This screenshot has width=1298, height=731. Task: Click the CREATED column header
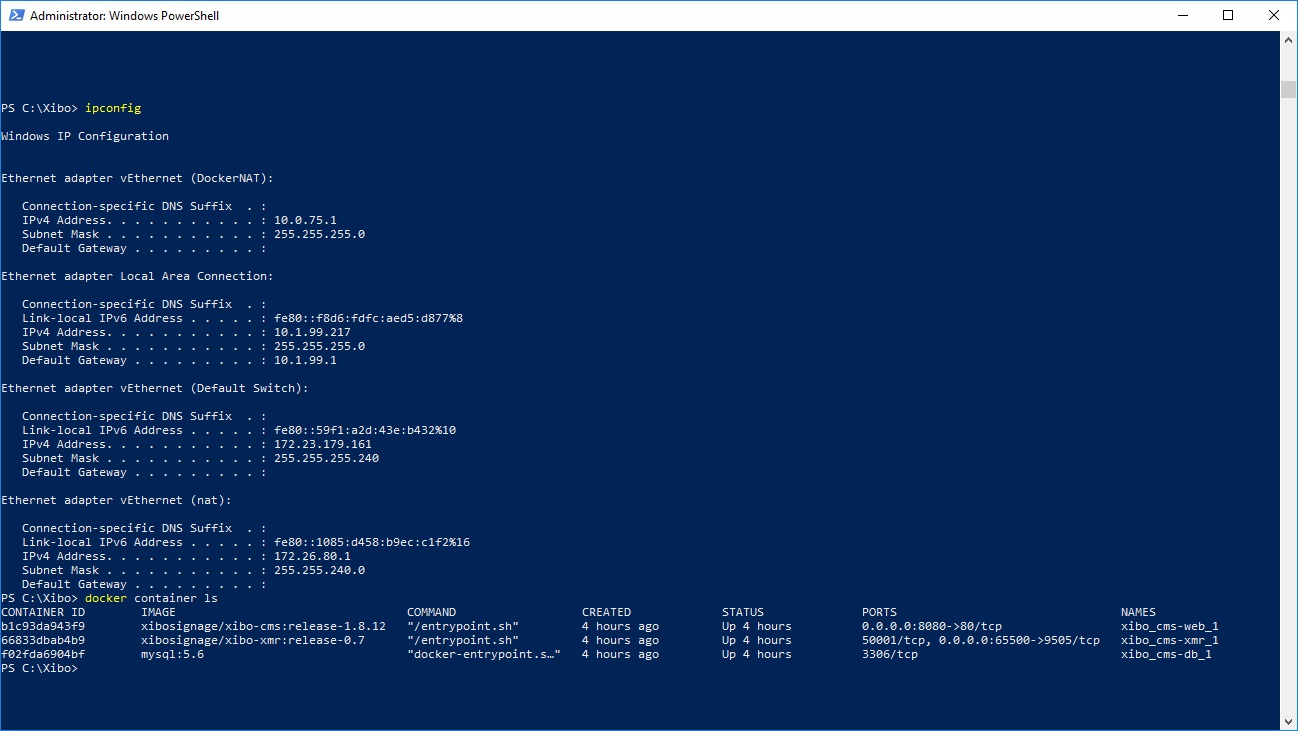[606, 612]
